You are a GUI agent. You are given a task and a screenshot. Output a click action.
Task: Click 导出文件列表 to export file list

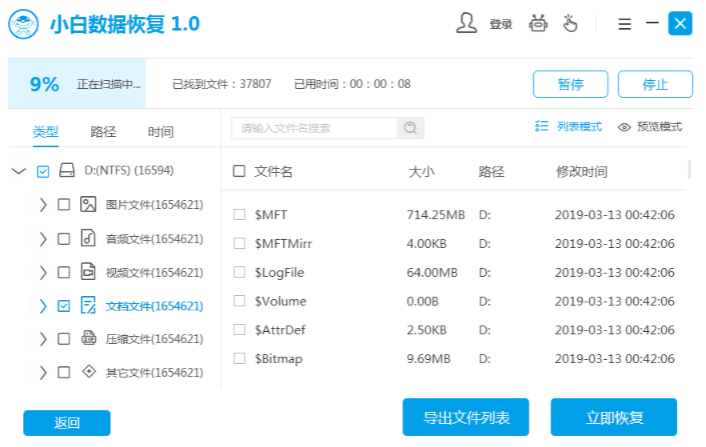(x=466, y=417)
